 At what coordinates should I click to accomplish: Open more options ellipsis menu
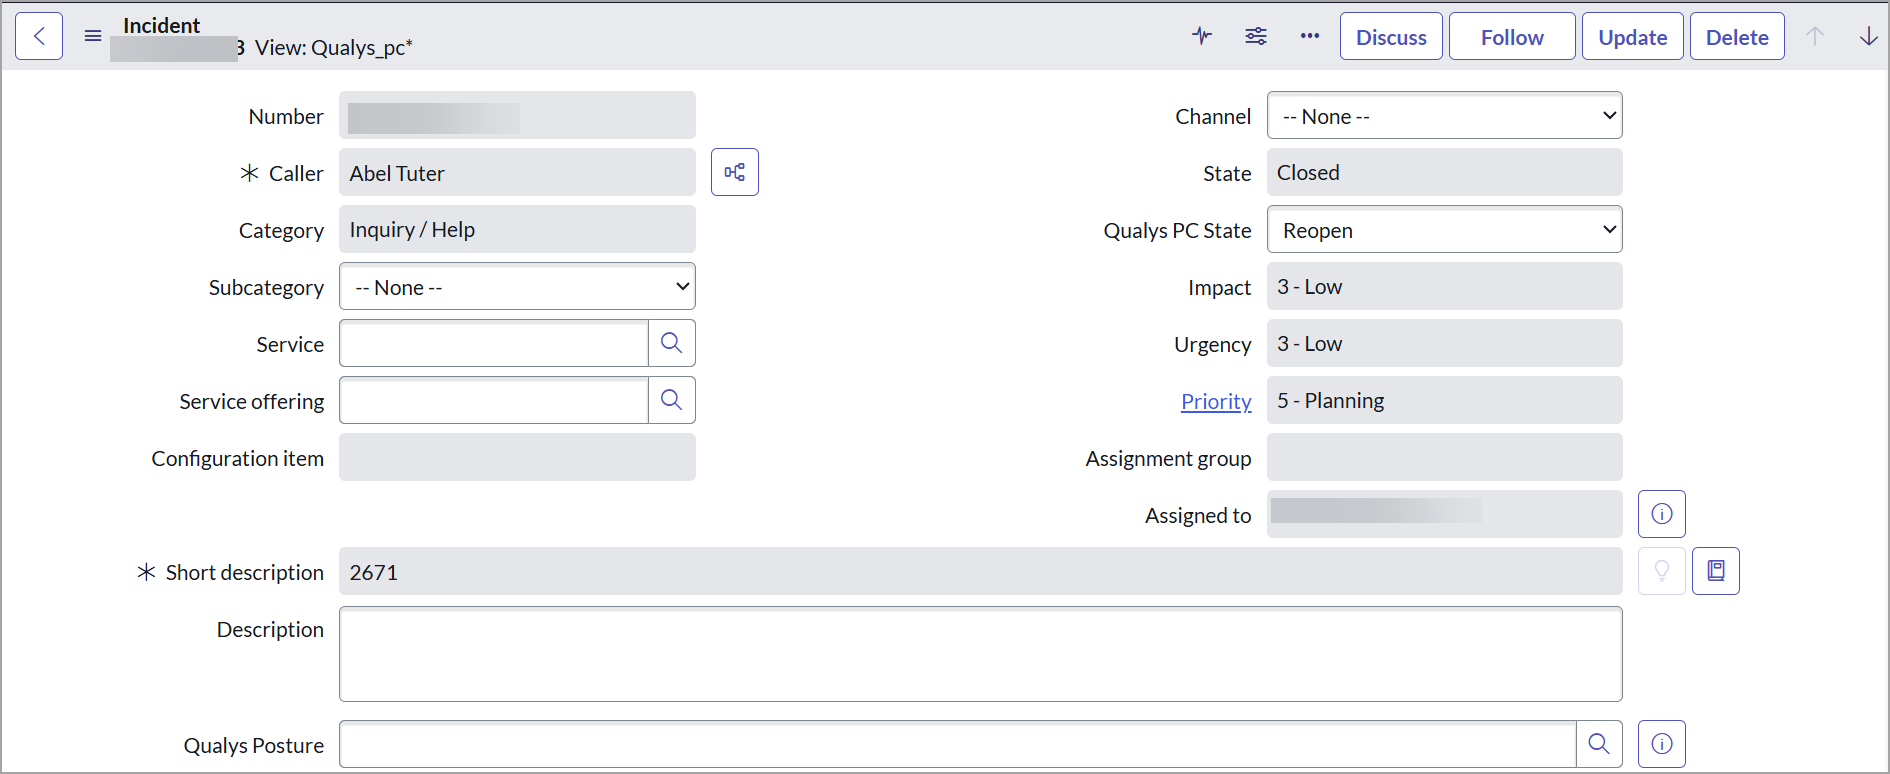pyautogui.click(x=1310, y=37)
